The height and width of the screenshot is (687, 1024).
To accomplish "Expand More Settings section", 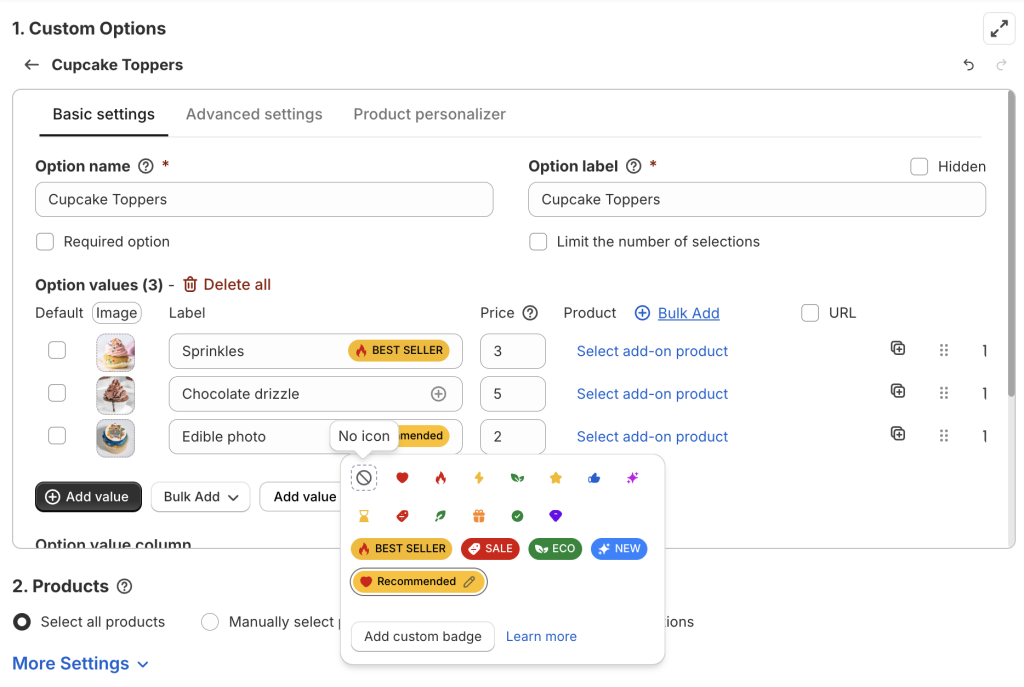I will pos(80,664).
